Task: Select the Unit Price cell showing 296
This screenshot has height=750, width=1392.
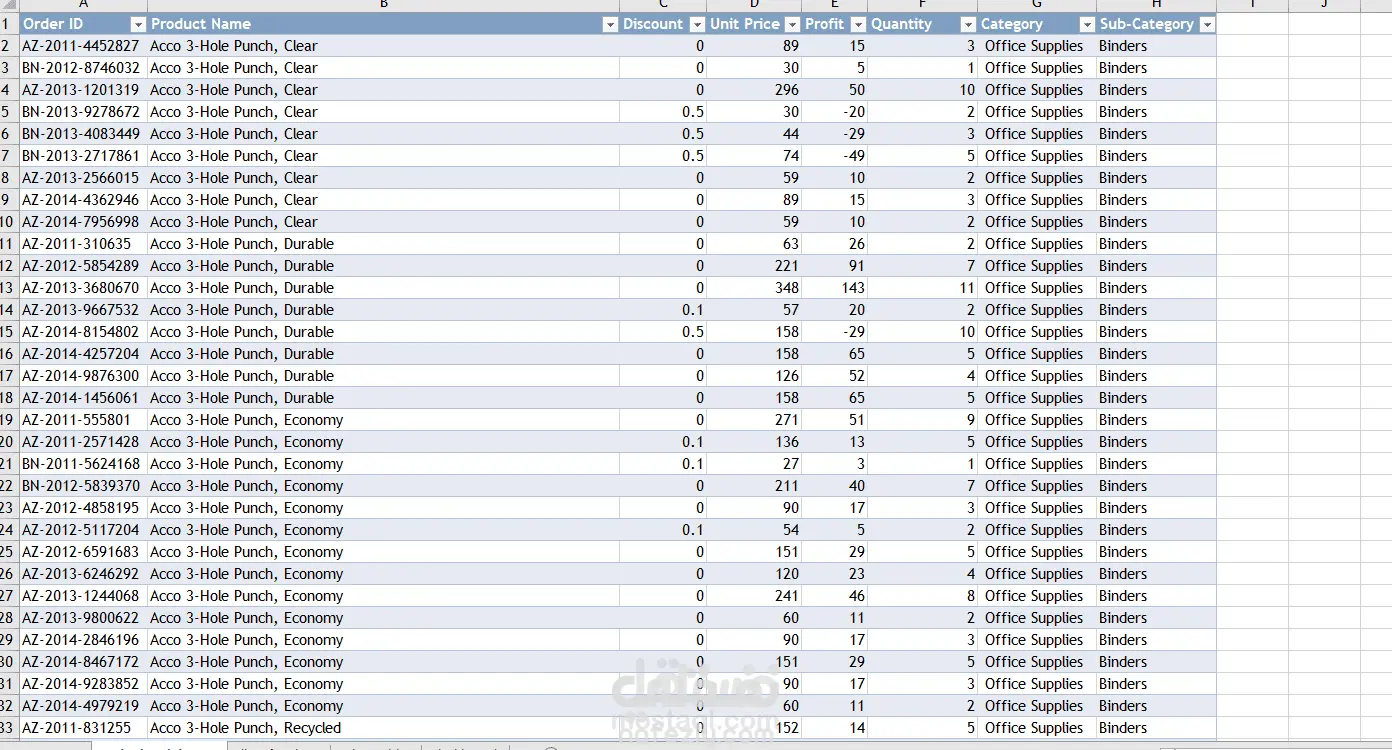Action: (x=754, y=90)
